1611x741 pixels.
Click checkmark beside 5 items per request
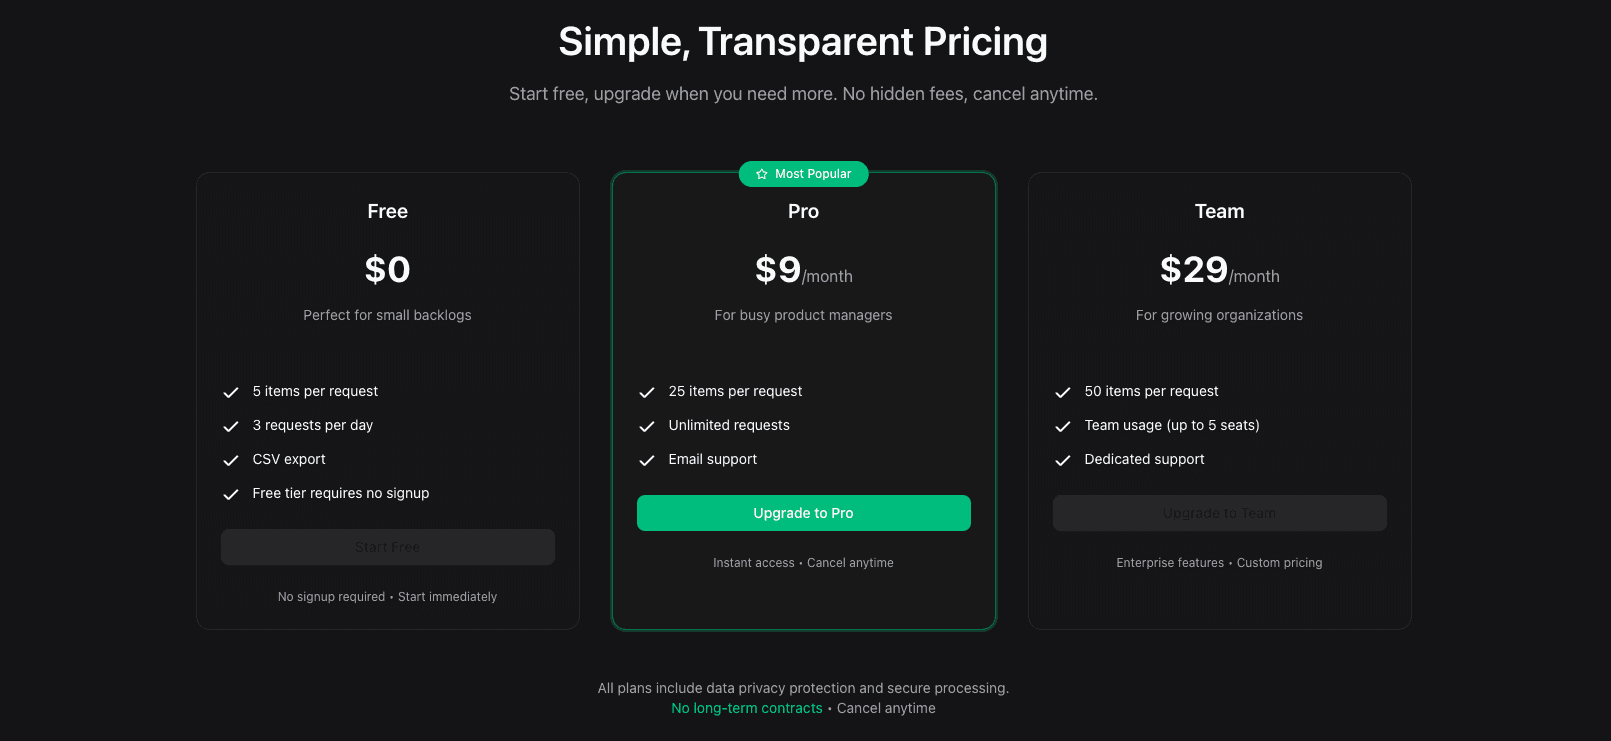coord(231,392)
